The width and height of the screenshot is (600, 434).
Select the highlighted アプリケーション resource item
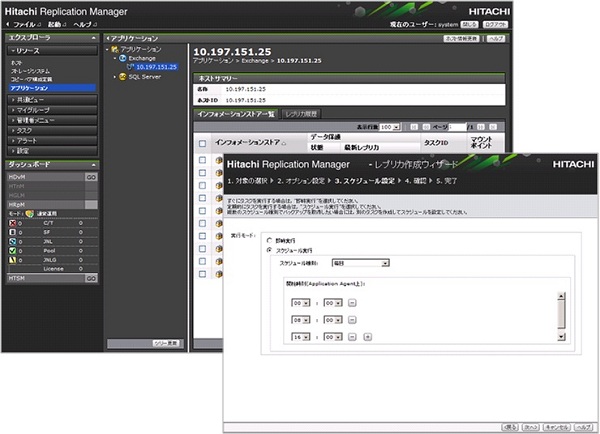52,88
